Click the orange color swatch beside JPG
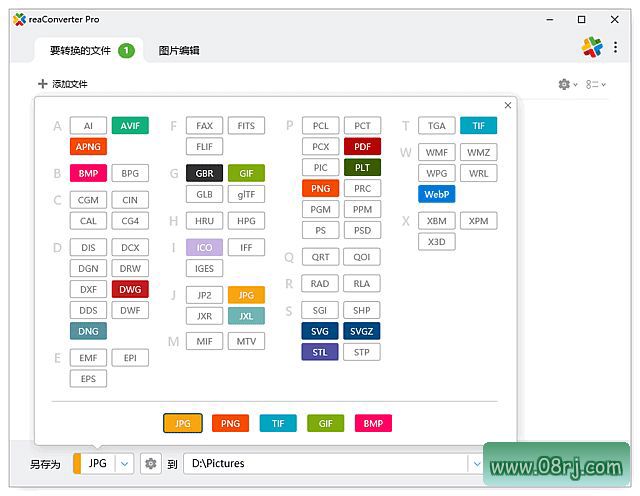This screenshot has height=496, width=640. point(77,463)
